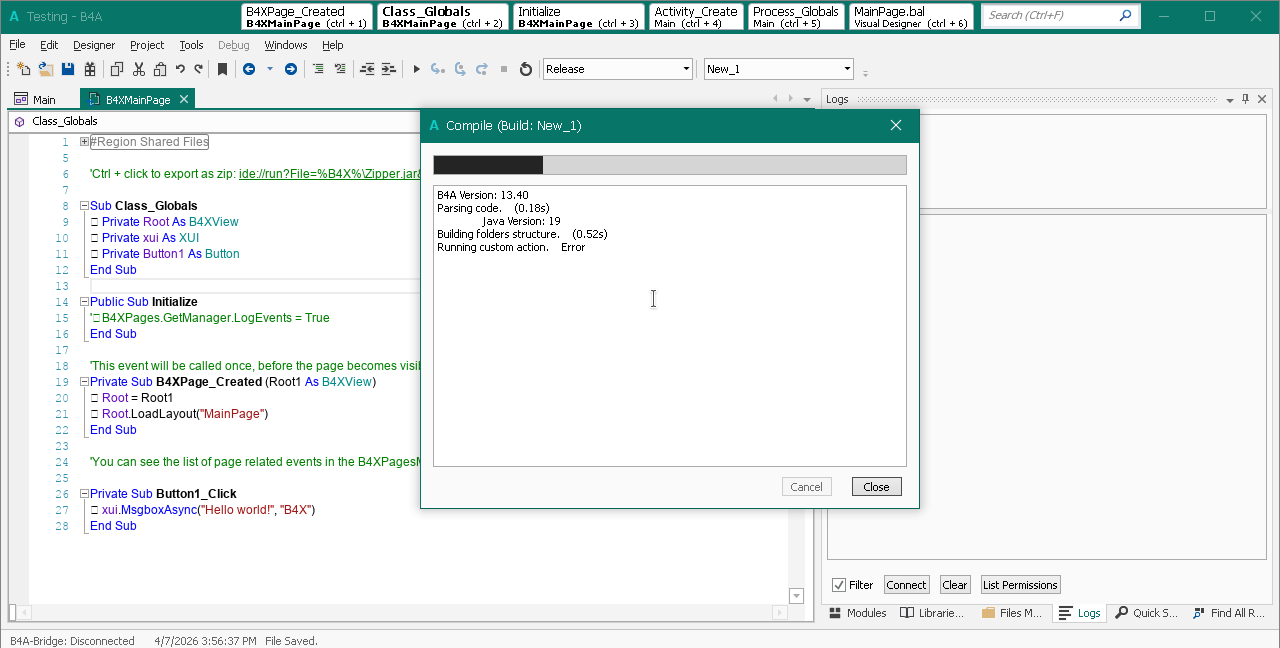This screenshot has height=648, width=1280.
Task: Open the Logs panel options dropdown arrow
Action: click(1230, 99)
